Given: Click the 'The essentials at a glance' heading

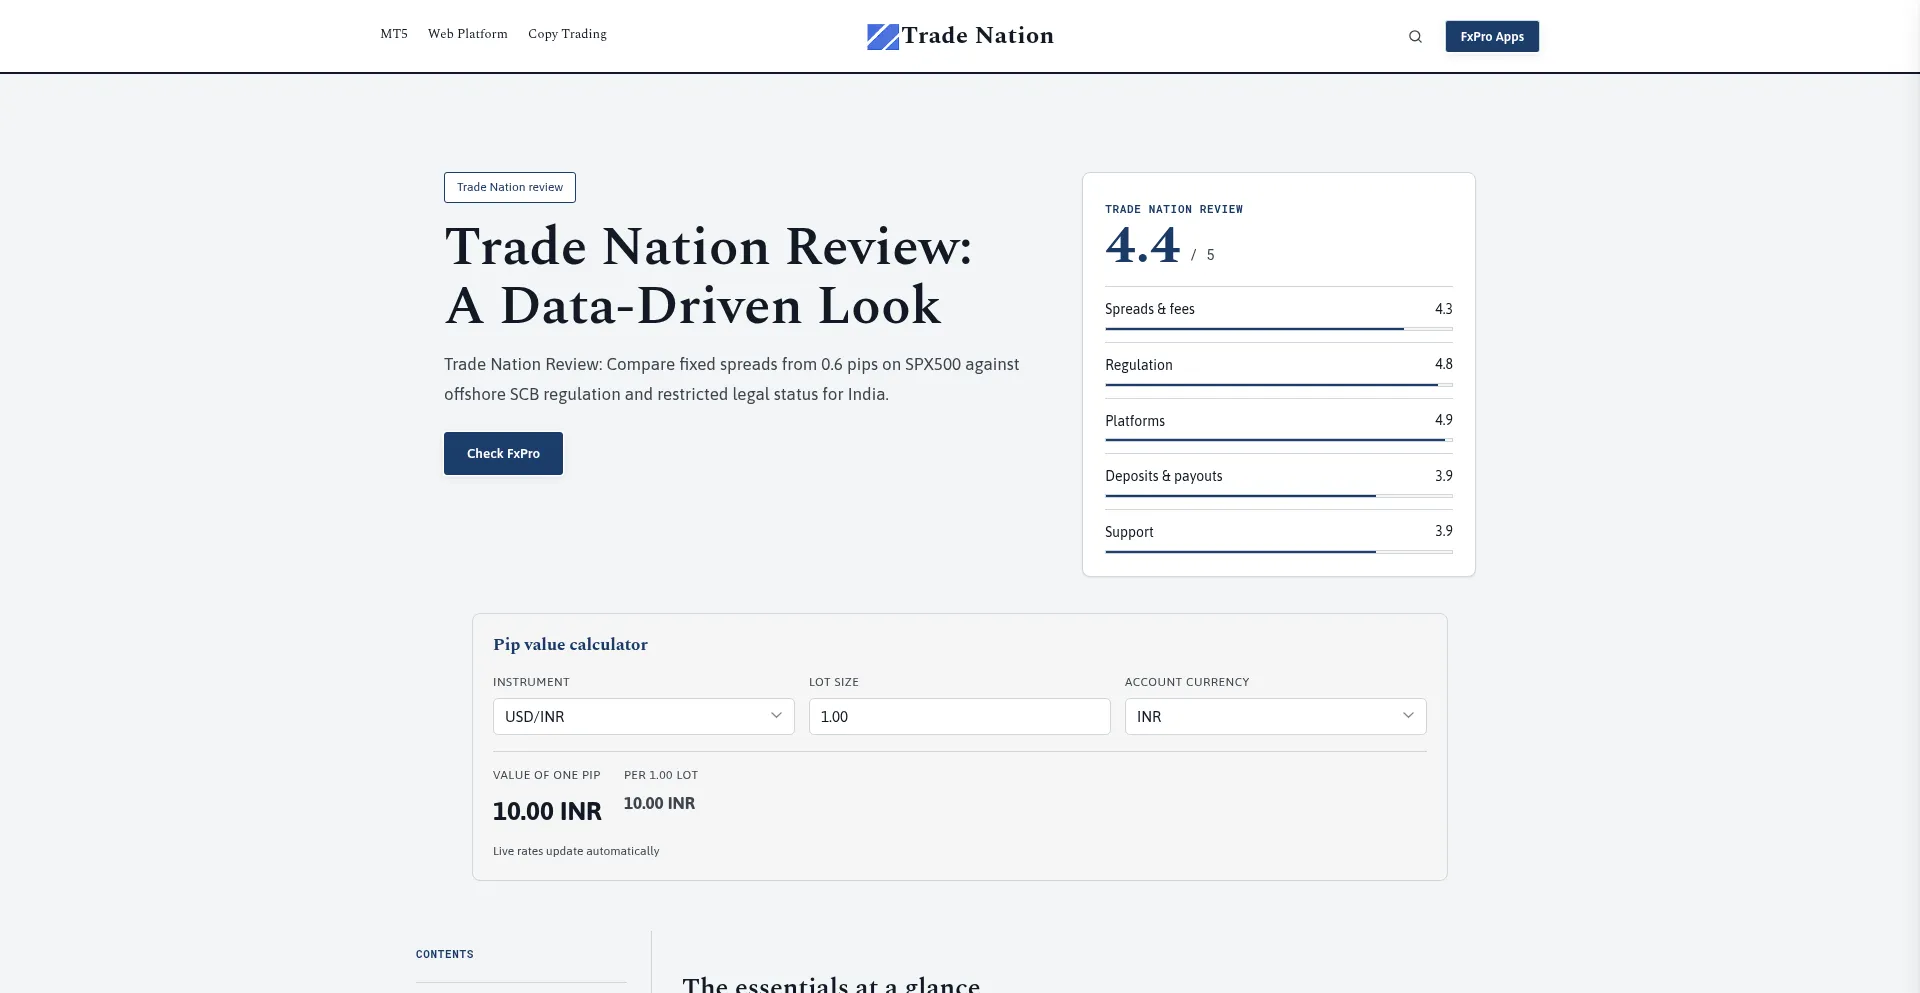Looking at the screenshot, I should click(831, 985).
